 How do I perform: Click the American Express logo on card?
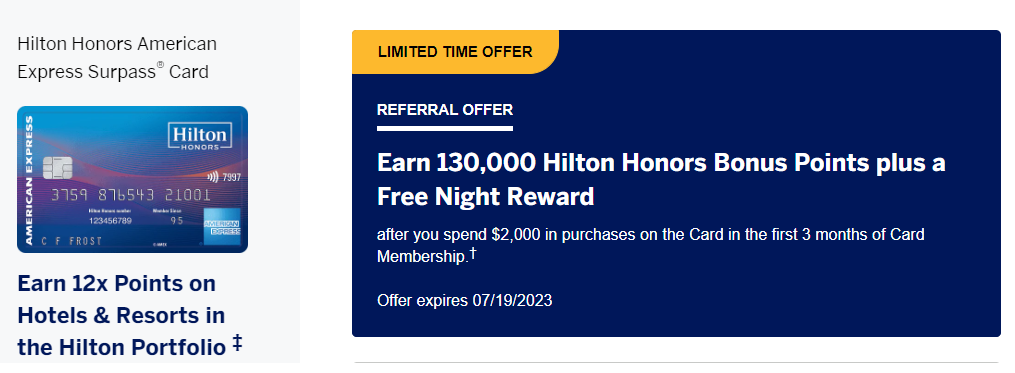click(223, 225)
